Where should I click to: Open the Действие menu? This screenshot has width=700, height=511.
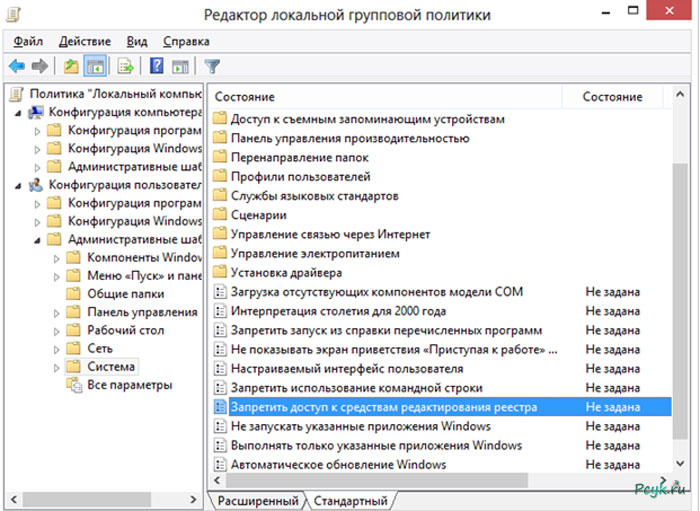coord(85,41)
